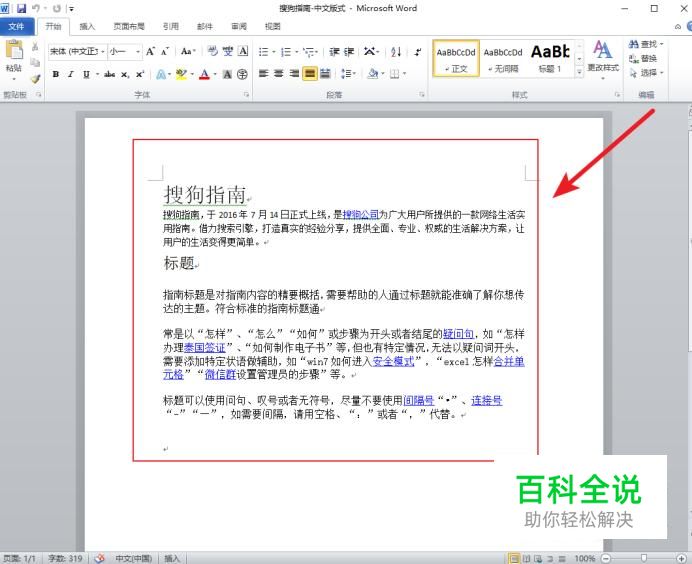Follow the 安全模式 hyperlink
This screenshot has width=692, height=564.
pos(394,361)
